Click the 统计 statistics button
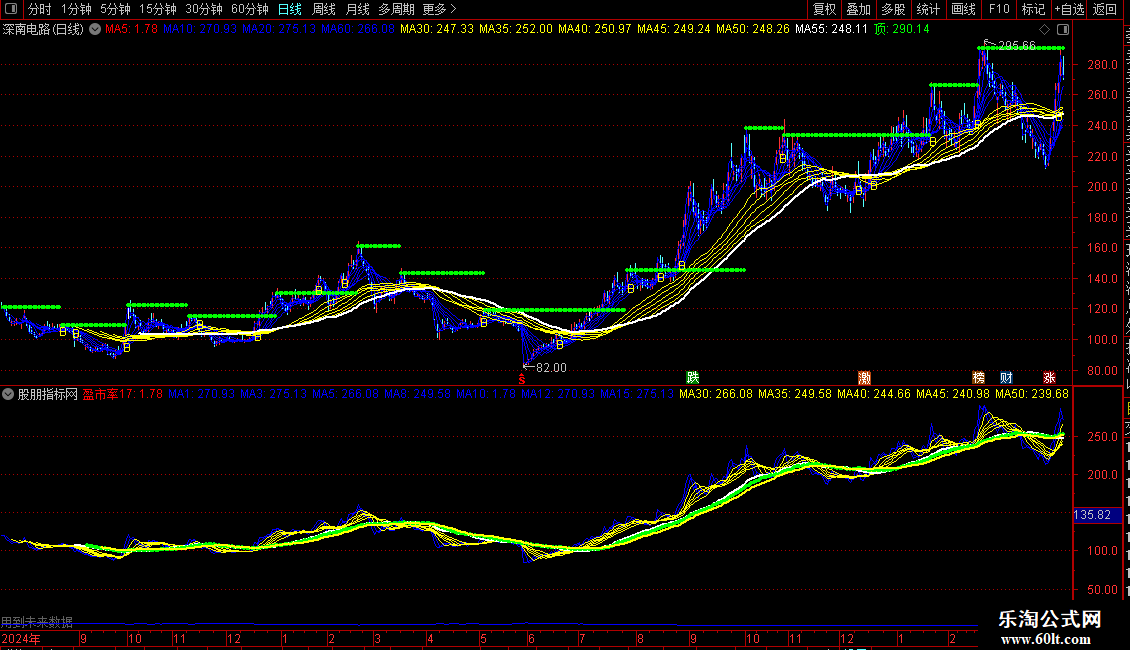Viewport: 1130px width, 650px height. pos(928,9)
